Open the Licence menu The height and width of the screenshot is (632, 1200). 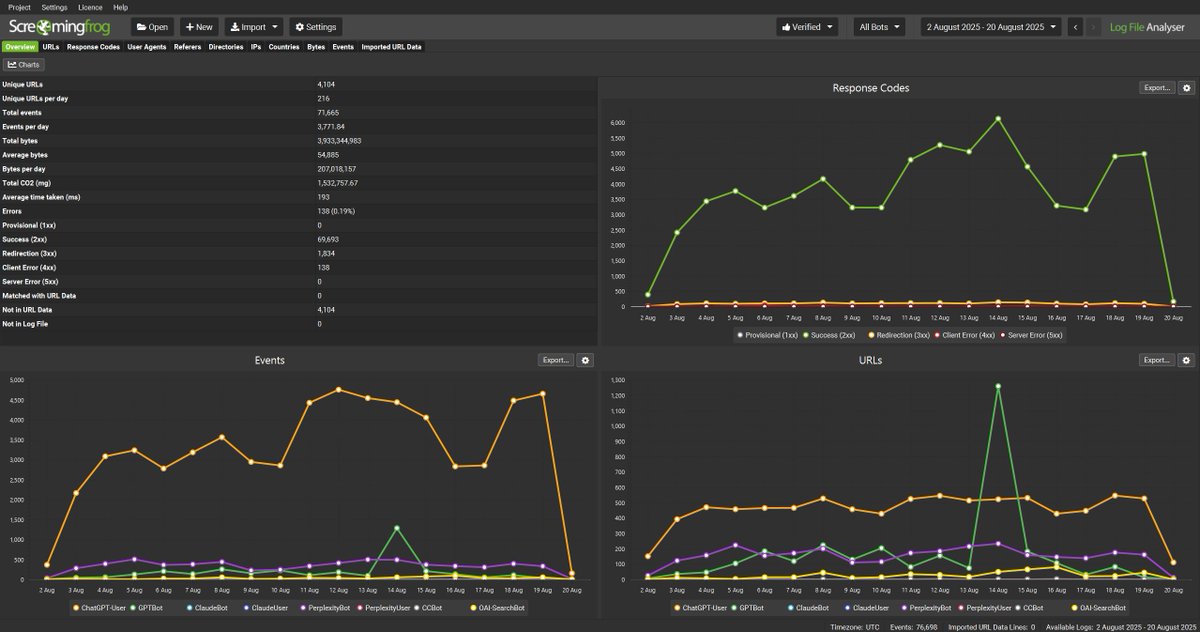[x=90, y=7]
